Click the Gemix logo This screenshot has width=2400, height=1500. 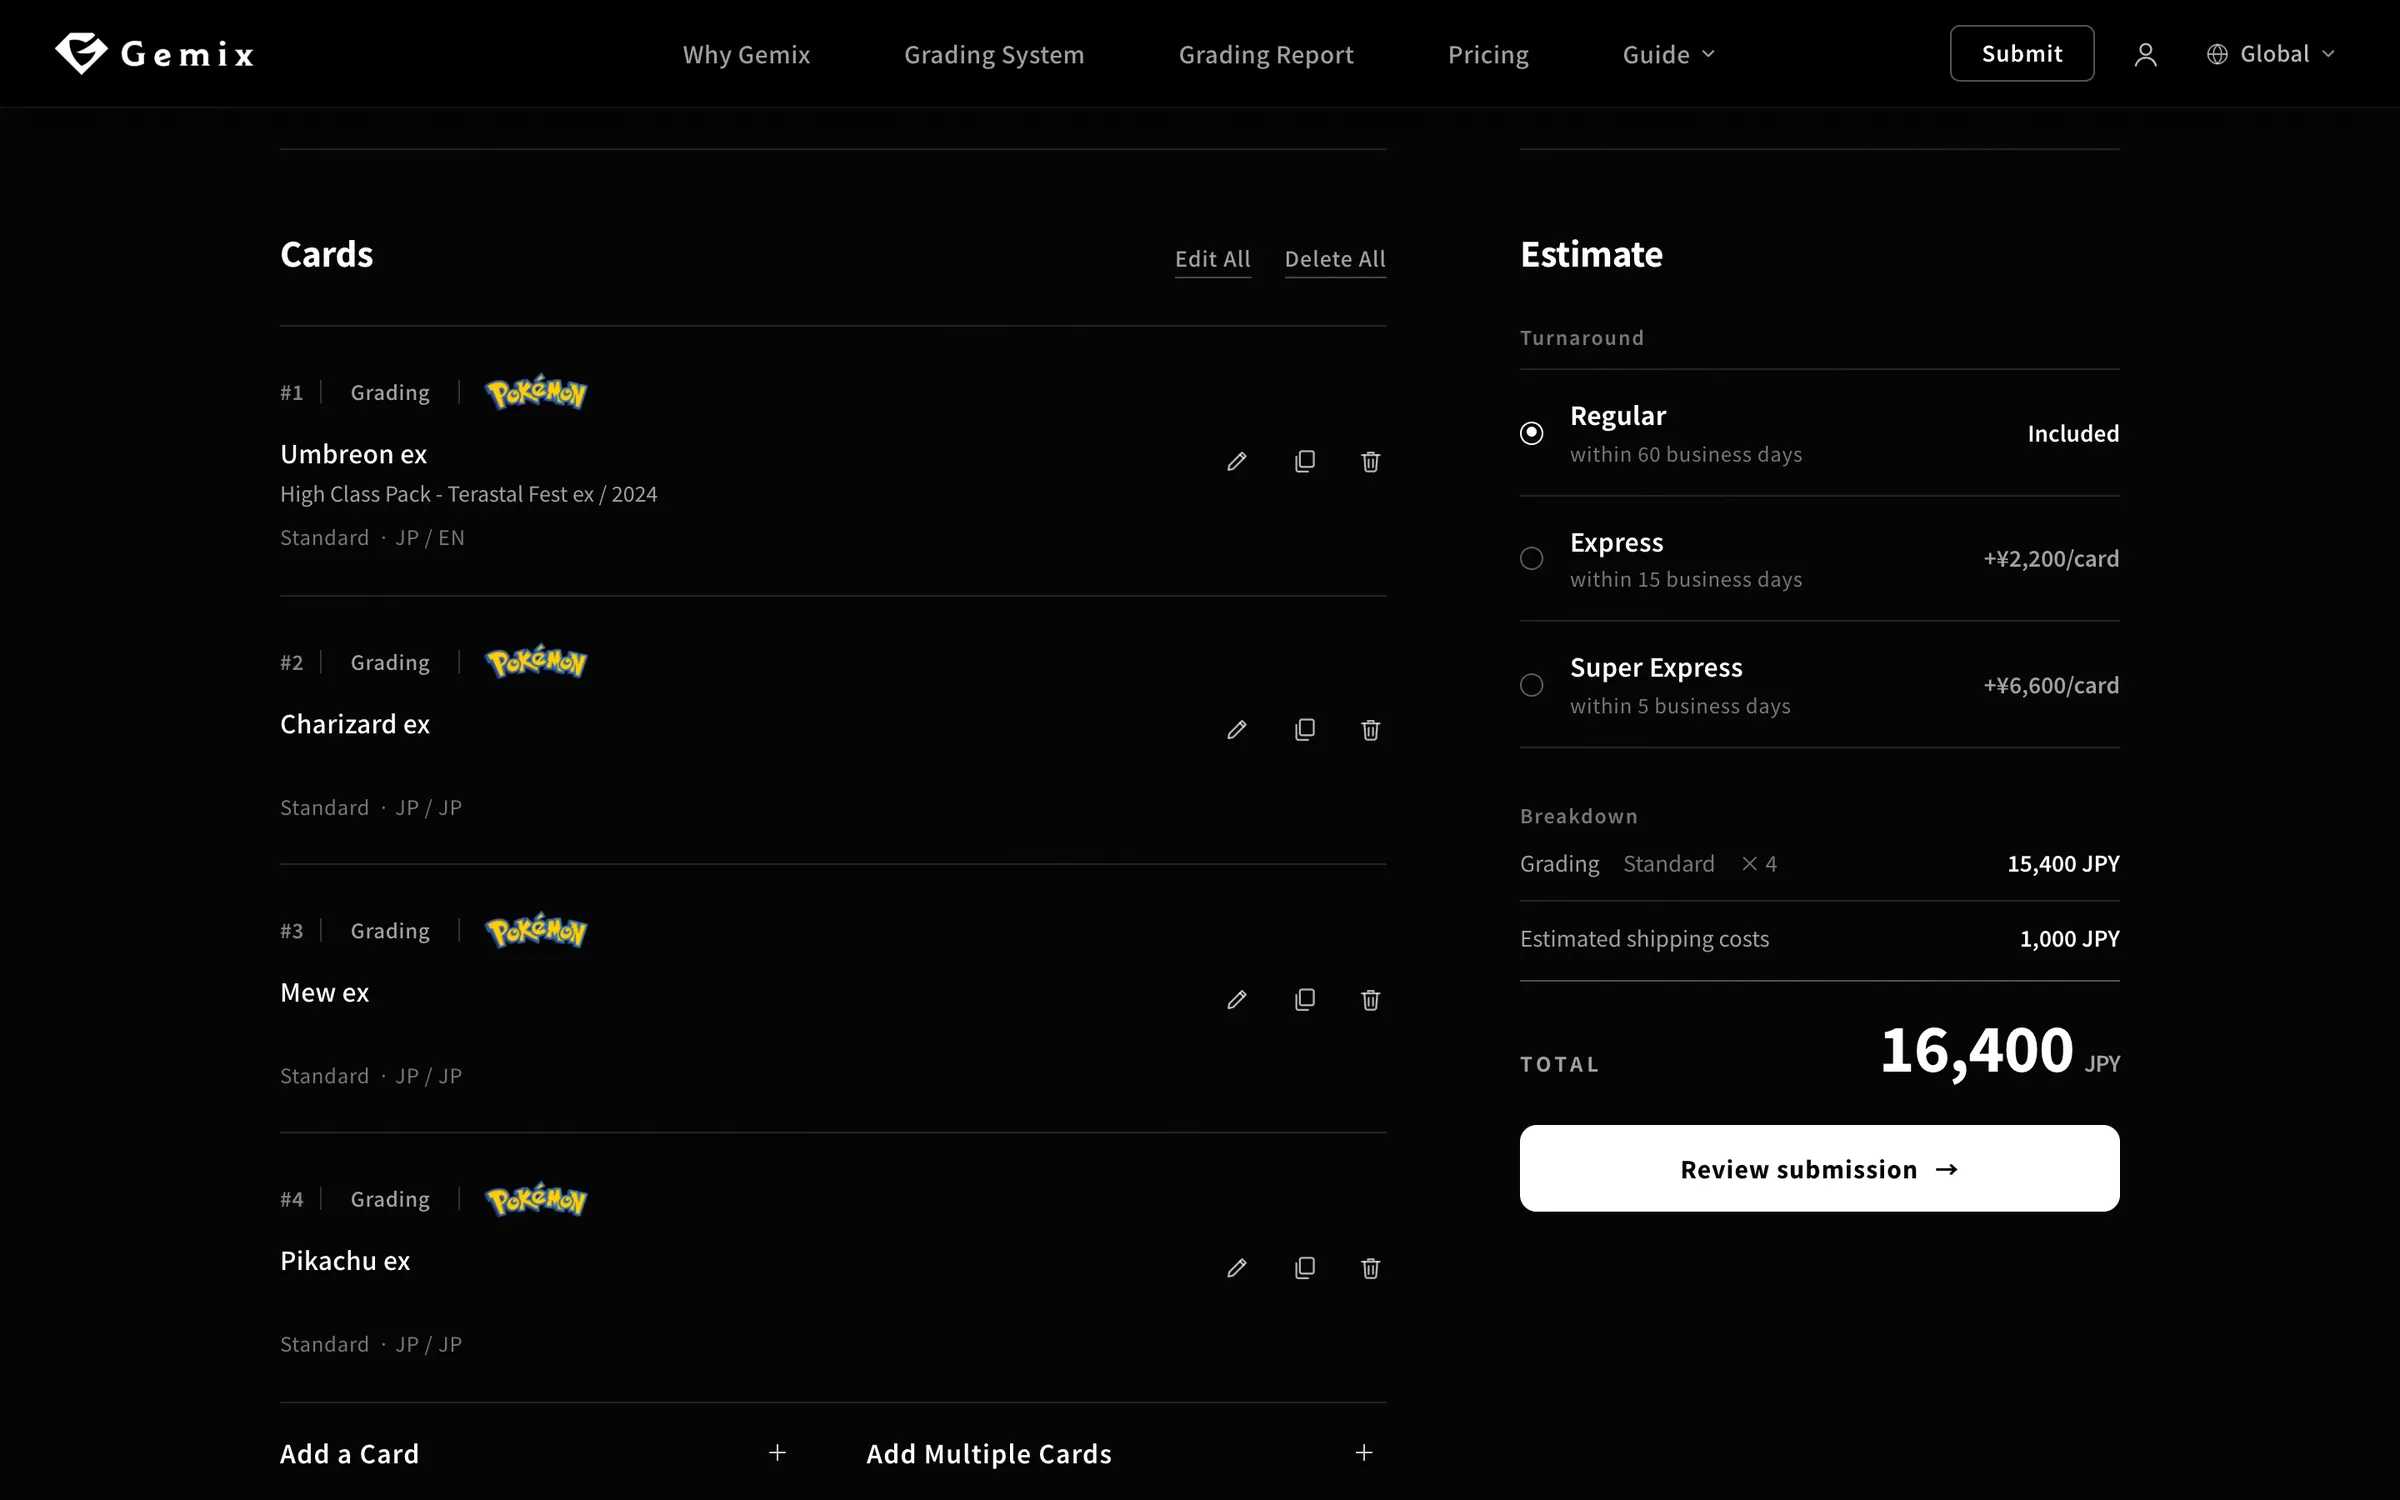(x=155, y=53)
